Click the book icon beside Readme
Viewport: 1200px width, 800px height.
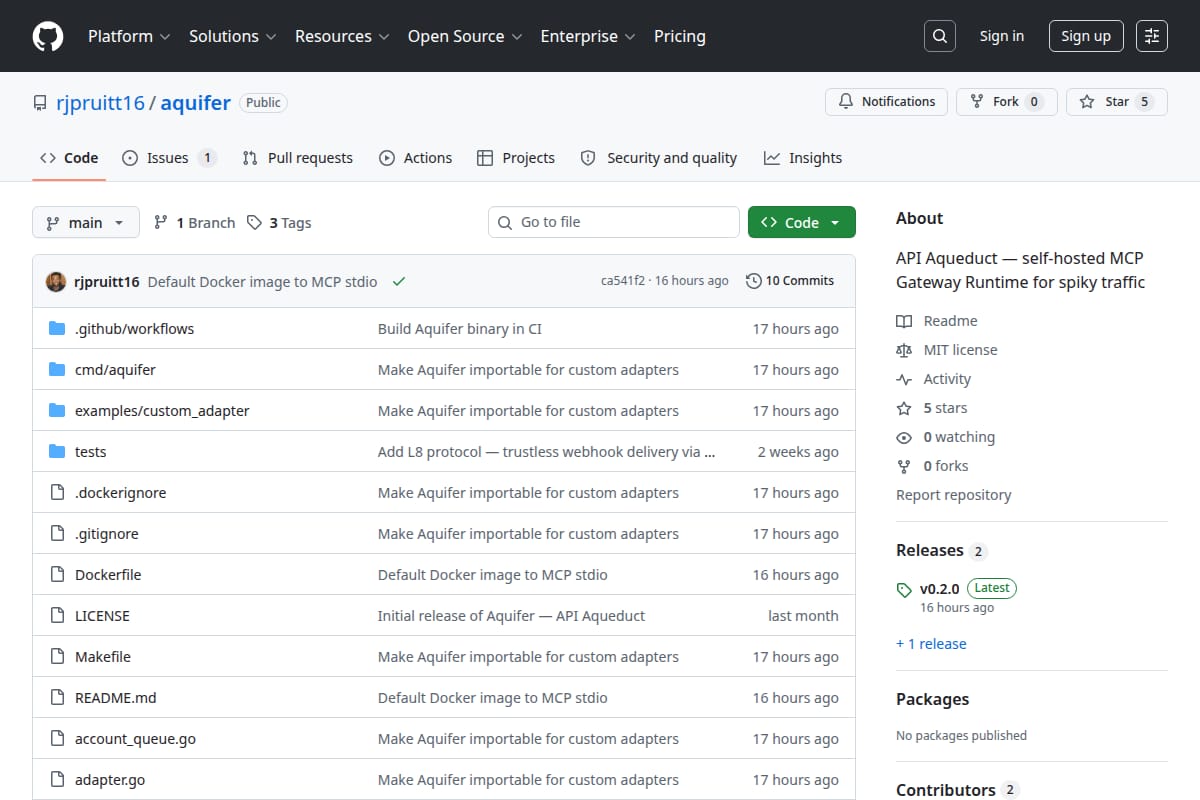coord(904,321)
